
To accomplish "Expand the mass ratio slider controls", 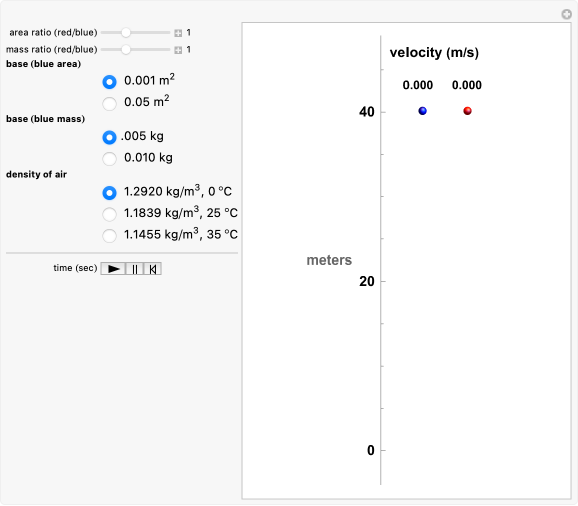I will pyautogui.click(x=178, y=50).
